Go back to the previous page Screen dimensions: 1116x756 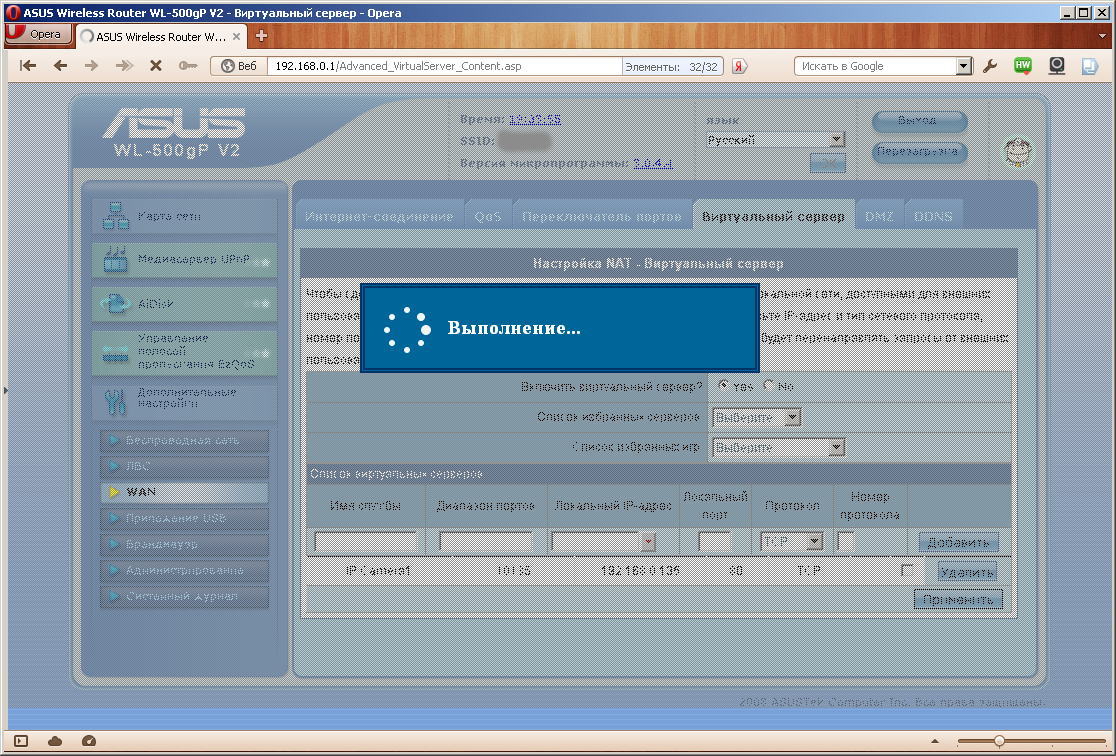click(60, 66)
